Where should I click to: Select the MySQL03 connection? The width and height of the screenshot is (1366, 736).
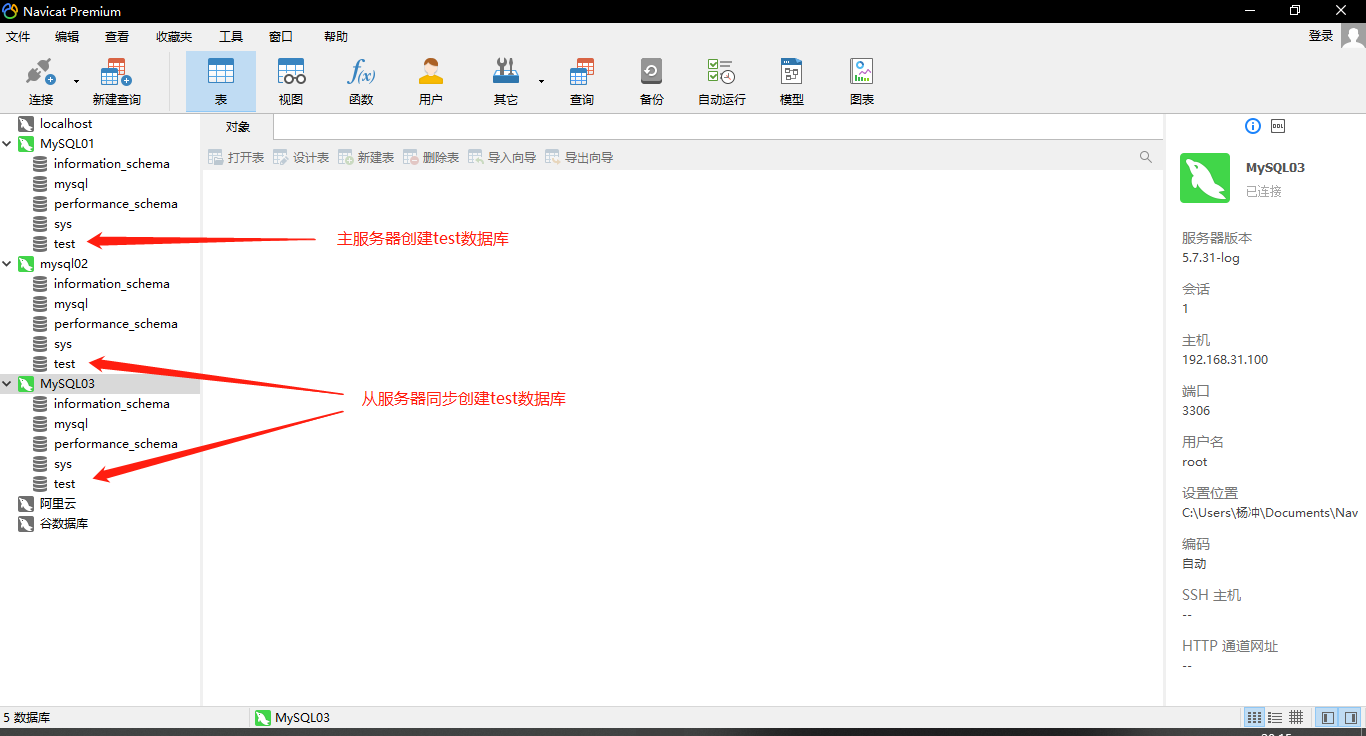(x=68, y=384)
